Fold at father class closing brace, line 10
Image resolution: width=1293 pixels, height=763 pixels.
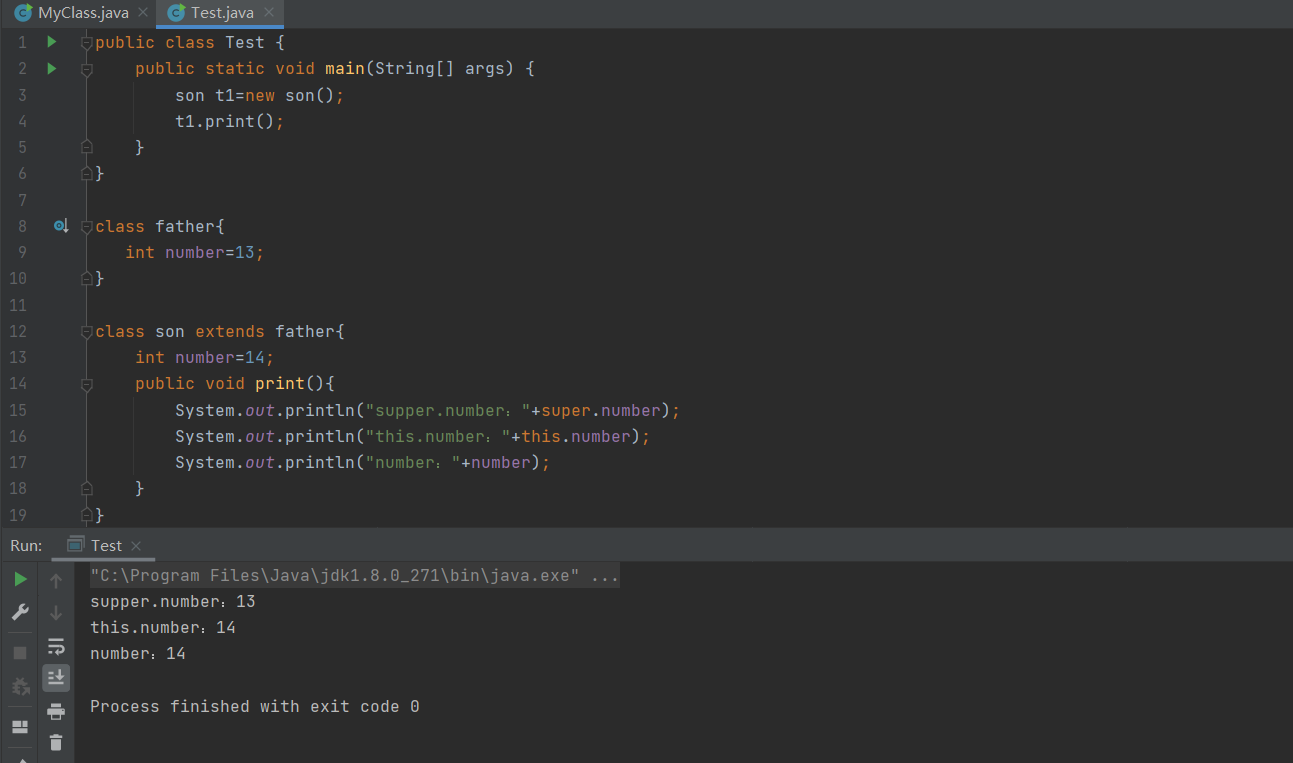(87, 278)
